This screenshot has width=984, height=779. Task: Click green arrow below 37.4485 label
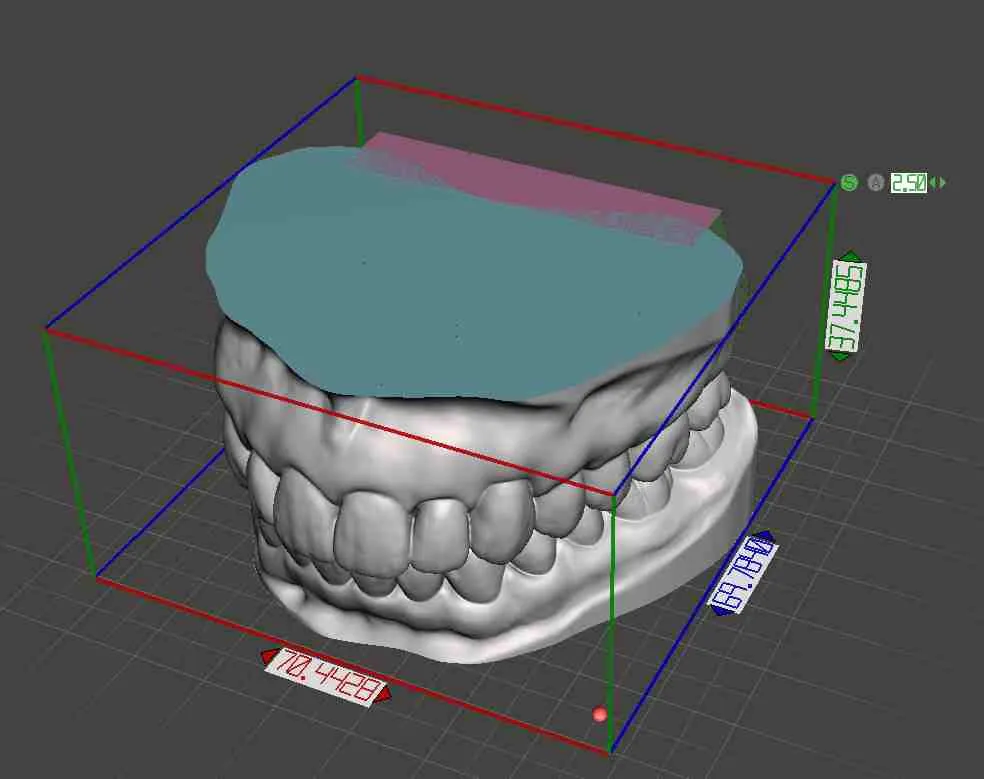[840, 357]
